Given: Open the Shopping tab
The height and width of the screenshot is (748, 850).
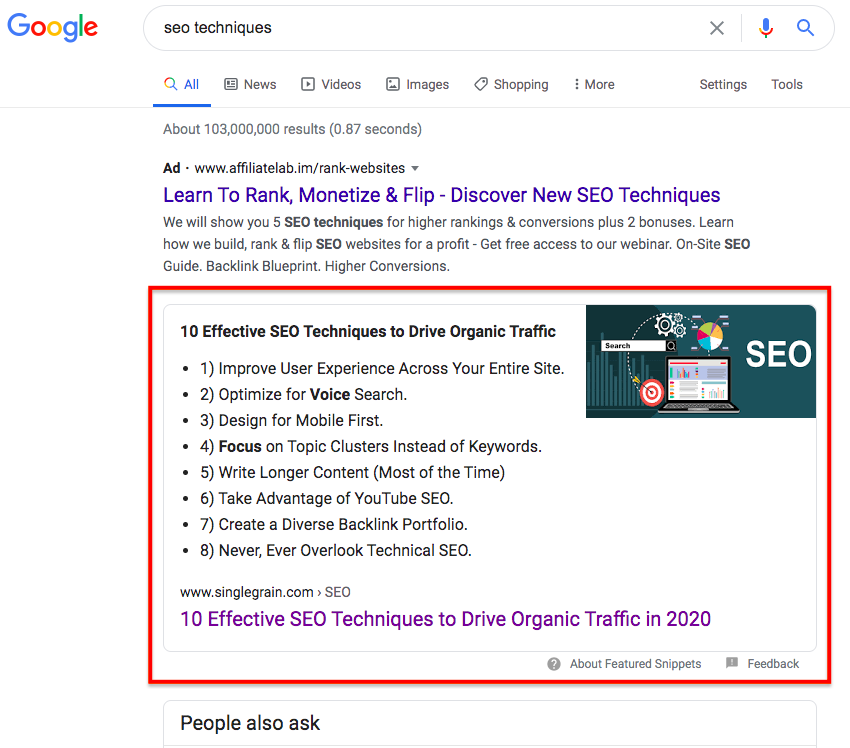Looking at the screenshot, I should (x=511, y=84).
